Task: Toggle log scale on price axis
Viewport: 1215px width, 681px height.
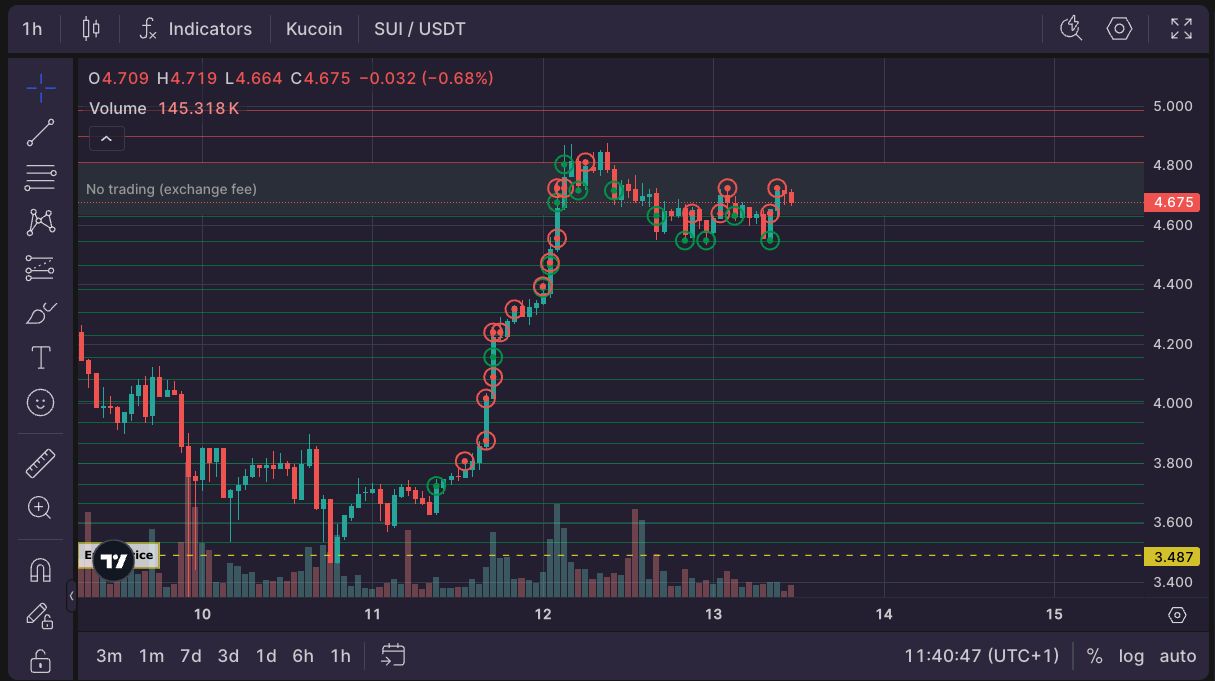Action: [x=1131, y=656]
